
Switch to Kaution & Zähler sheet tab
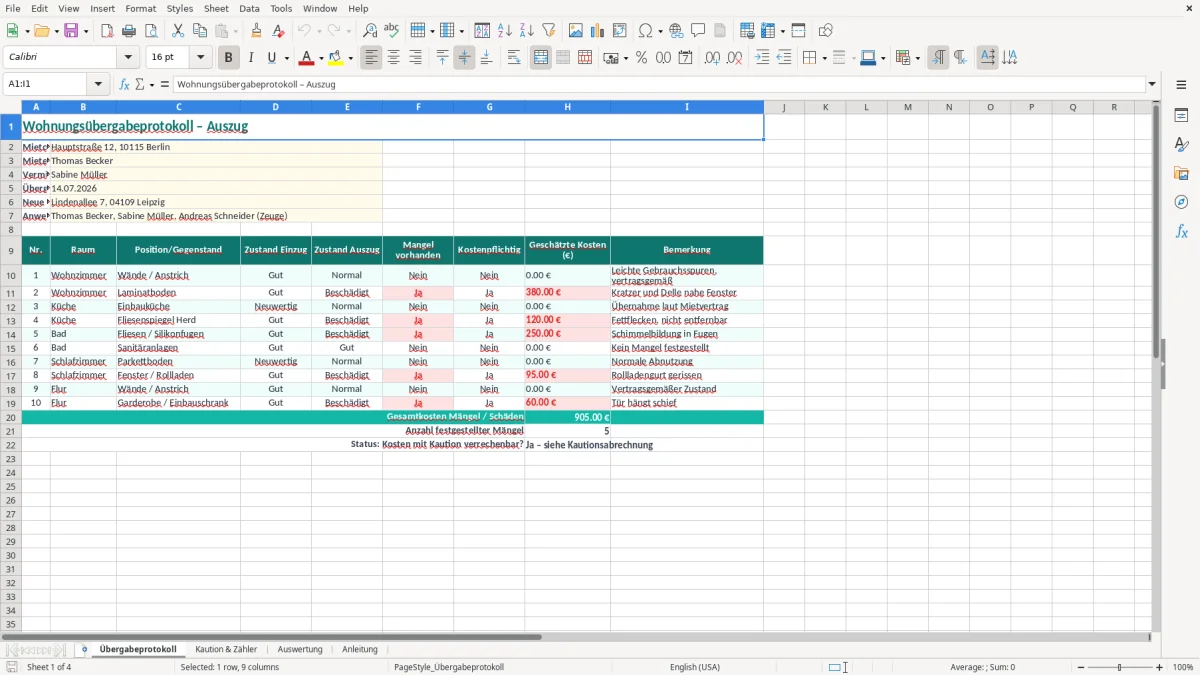[226, 649]
